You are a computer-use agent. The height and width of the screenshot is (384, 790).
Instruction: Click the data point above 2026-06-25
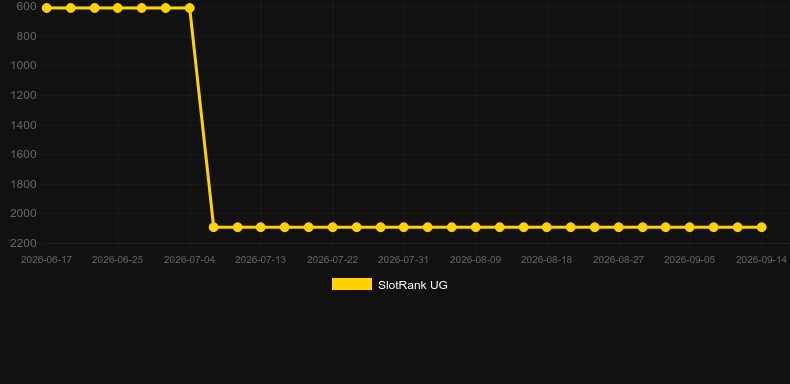(118, 8)
